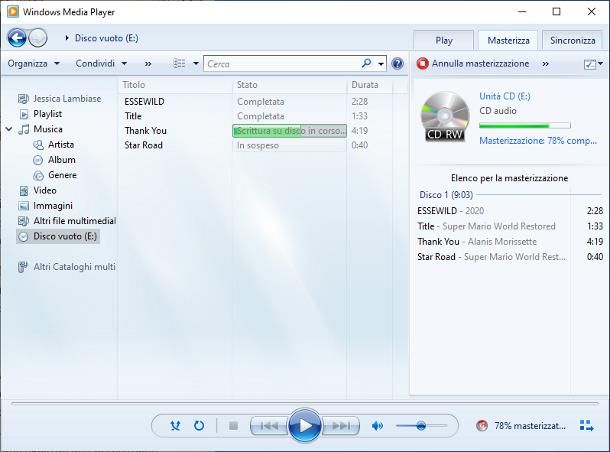Screen dimensions: 610x452
Task: Open the search options dropdown arrow
Action: (381, 64)
